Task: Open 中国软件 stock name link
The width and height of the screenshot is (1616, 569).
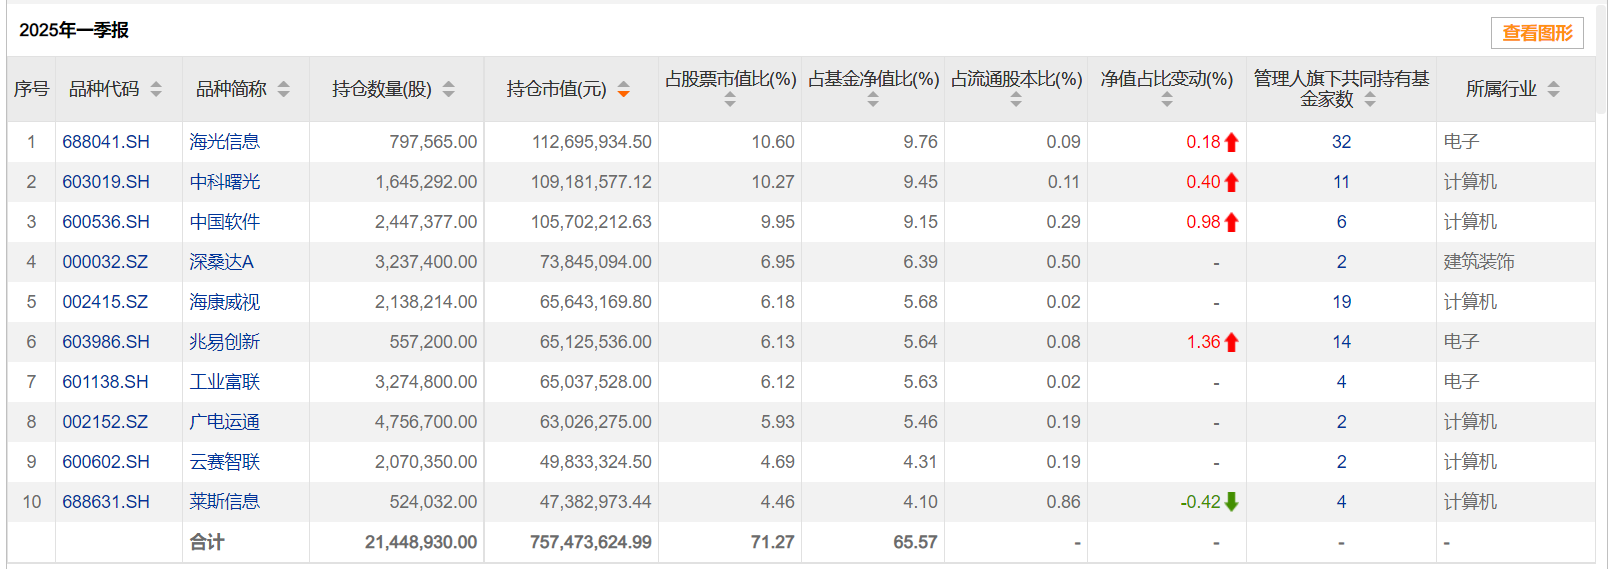Action: (225, 222)
